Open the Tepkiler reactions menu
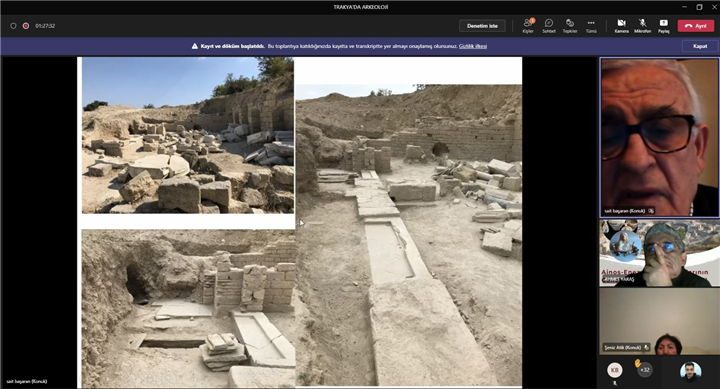 [x=570, y=26]
